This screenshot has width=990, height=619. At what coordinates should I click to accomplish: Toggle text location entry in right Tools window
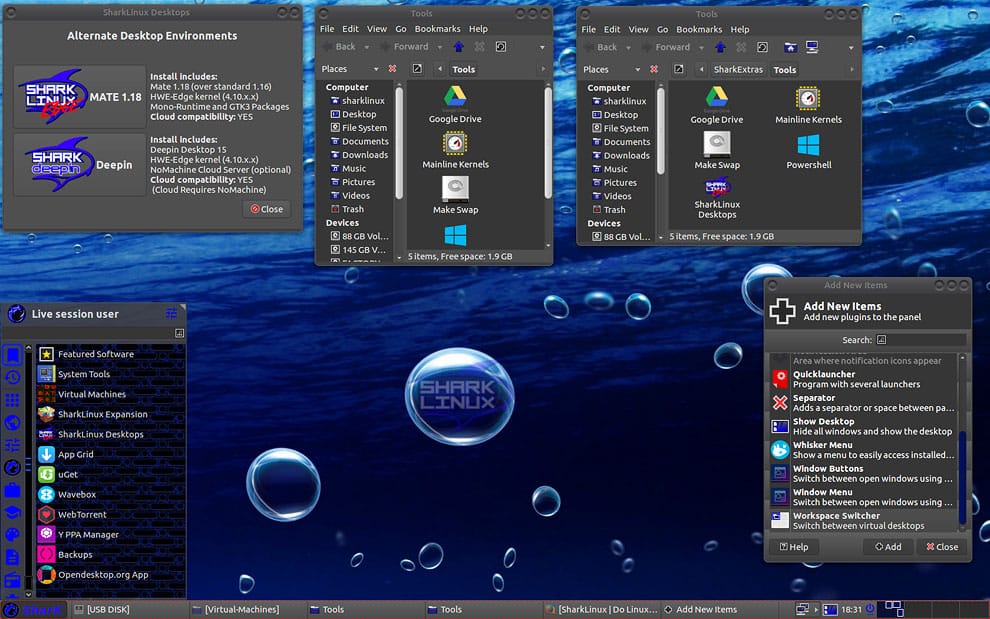[x=679, y=69]
